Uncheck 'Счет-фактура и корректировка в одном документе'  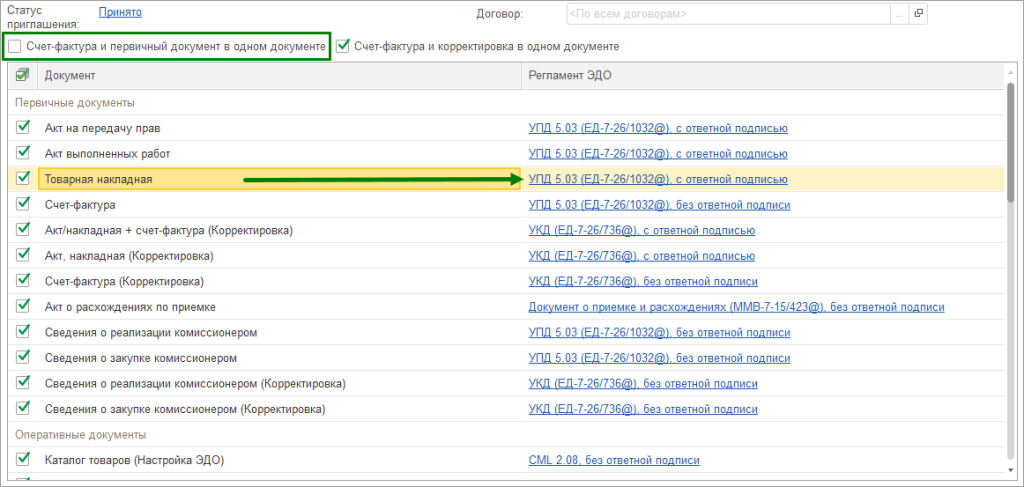click(344, 46)
